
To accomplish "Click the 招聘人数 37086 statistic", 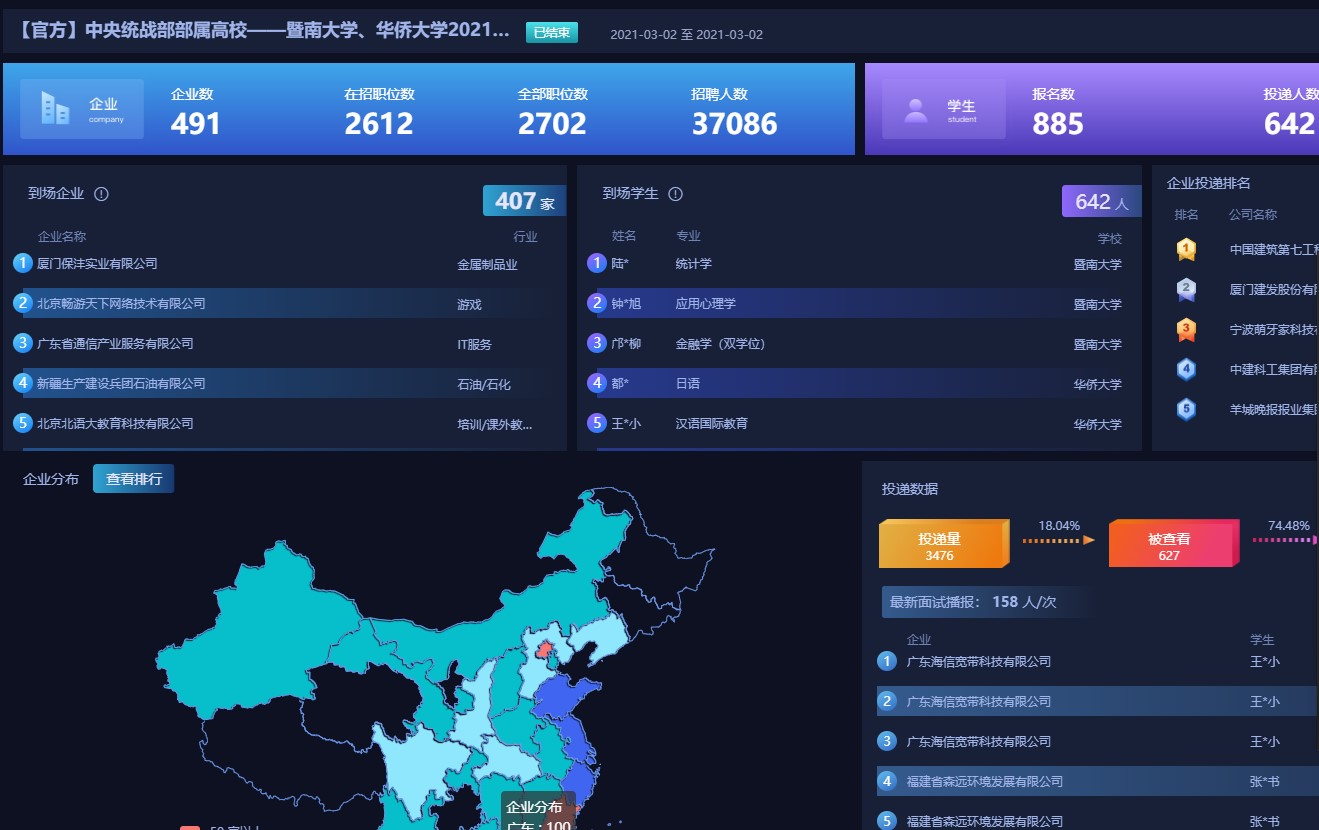I will click(x=734, y=110).
